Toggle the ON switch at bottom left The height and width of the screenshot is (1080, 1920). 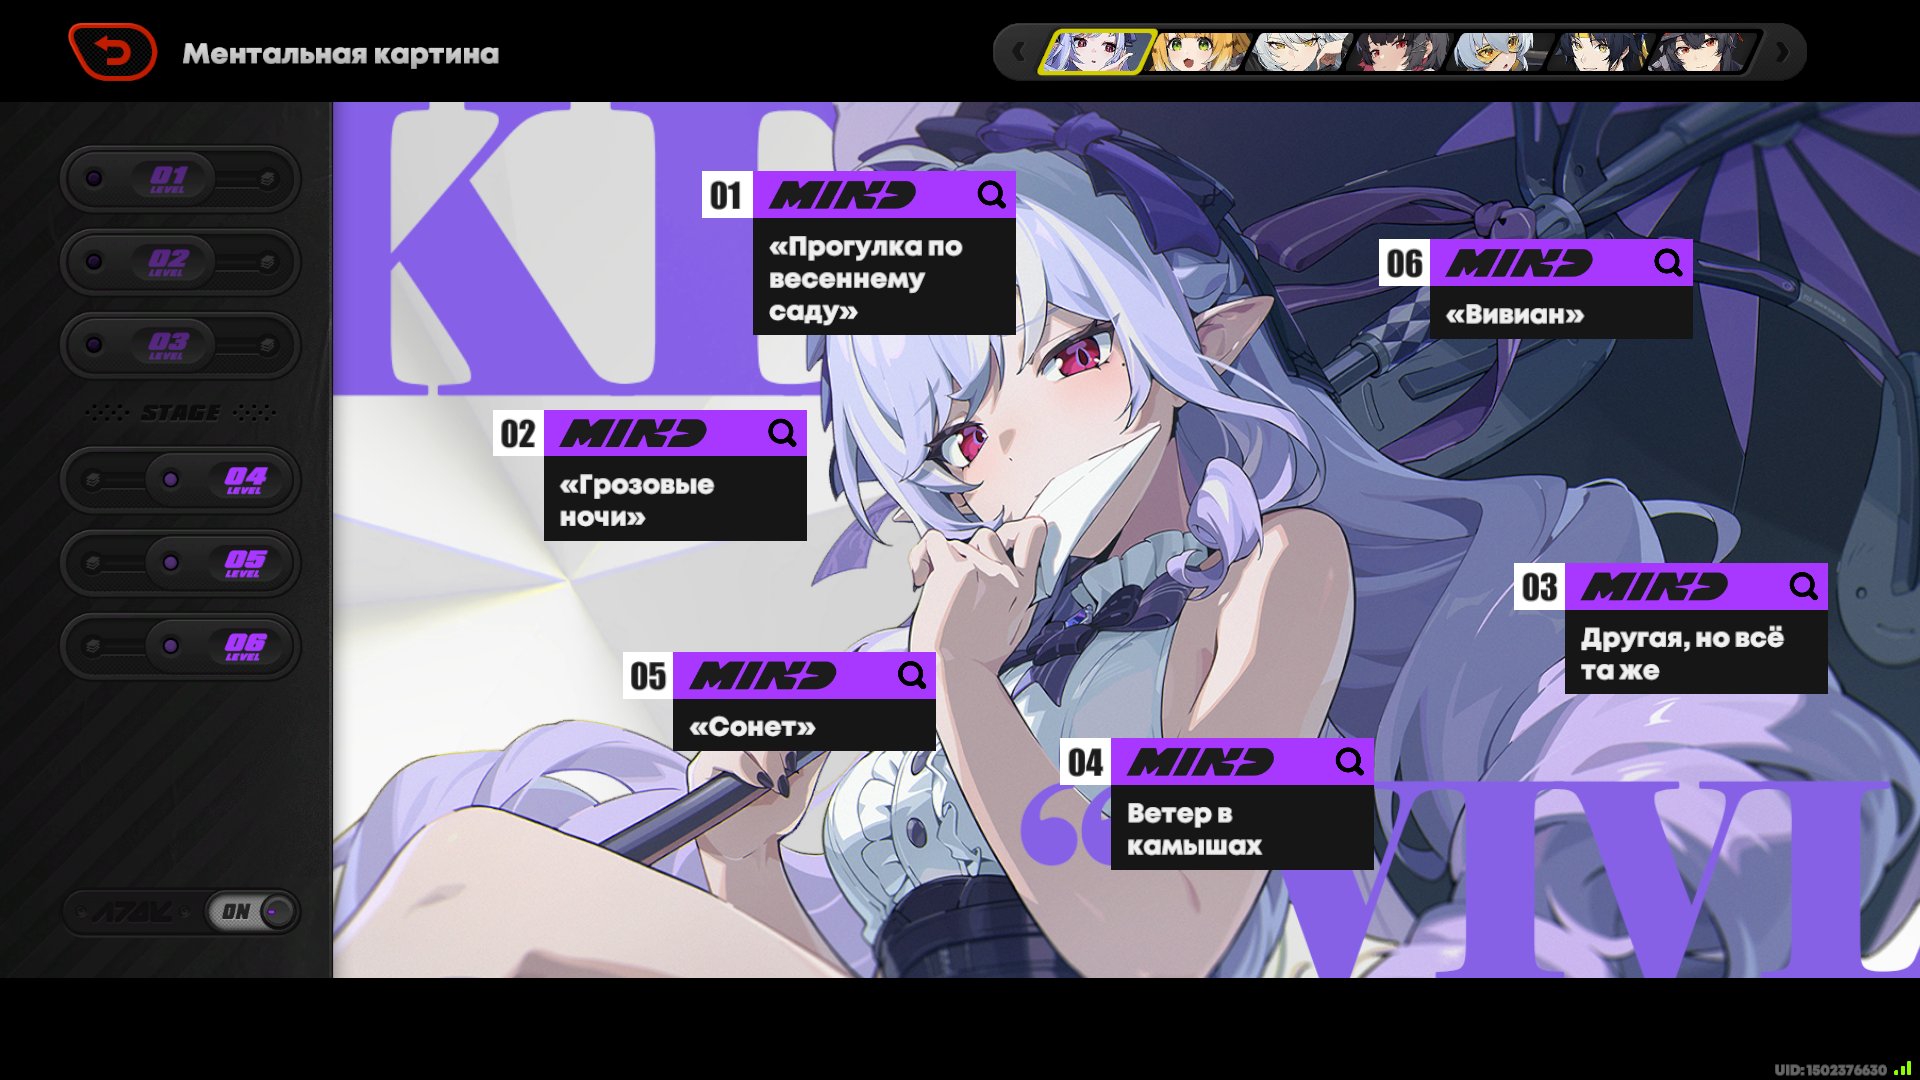pos(252,912)
